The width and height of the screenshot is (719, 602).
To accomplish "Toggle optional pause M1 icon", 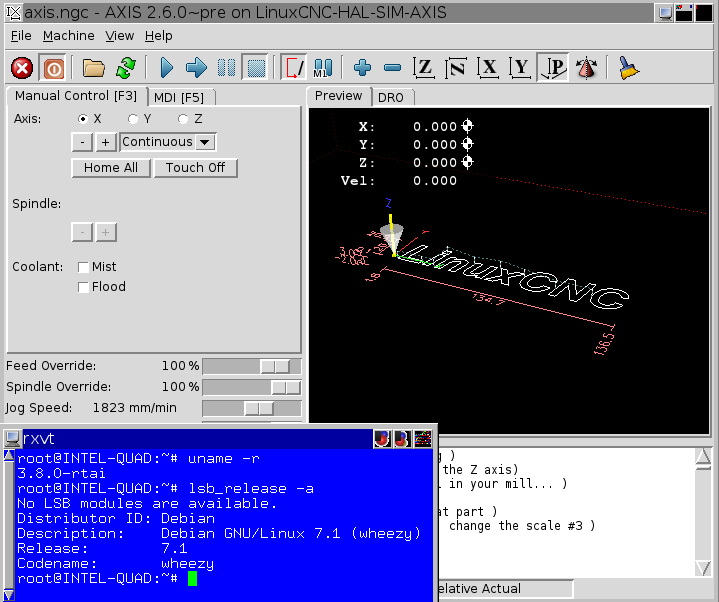I will tap(323, 68).
